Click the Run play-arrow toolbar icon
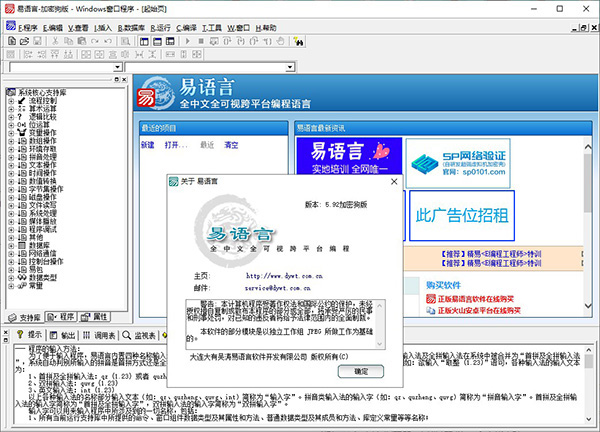 click(188, 41)
